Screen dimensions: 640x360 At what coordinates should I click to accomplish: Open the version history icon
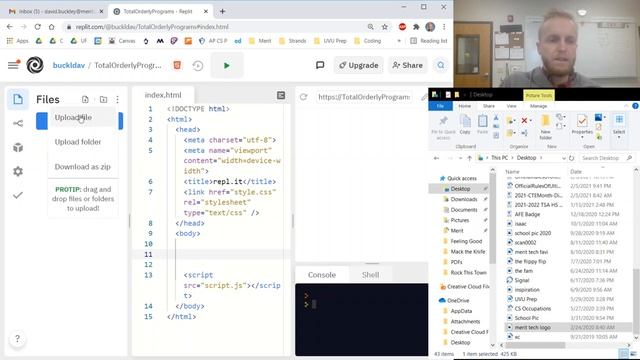198,65
